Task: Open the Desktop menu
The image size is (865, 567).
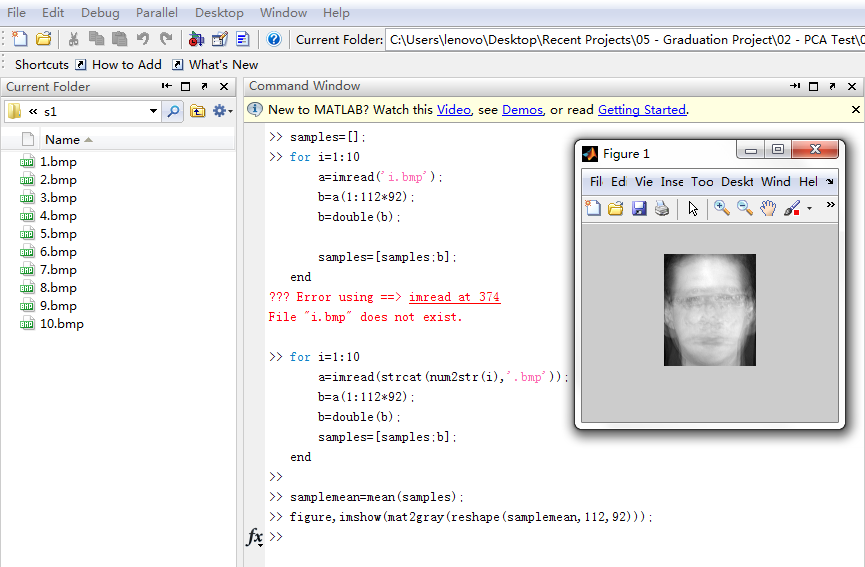Action: coord(219,12)
